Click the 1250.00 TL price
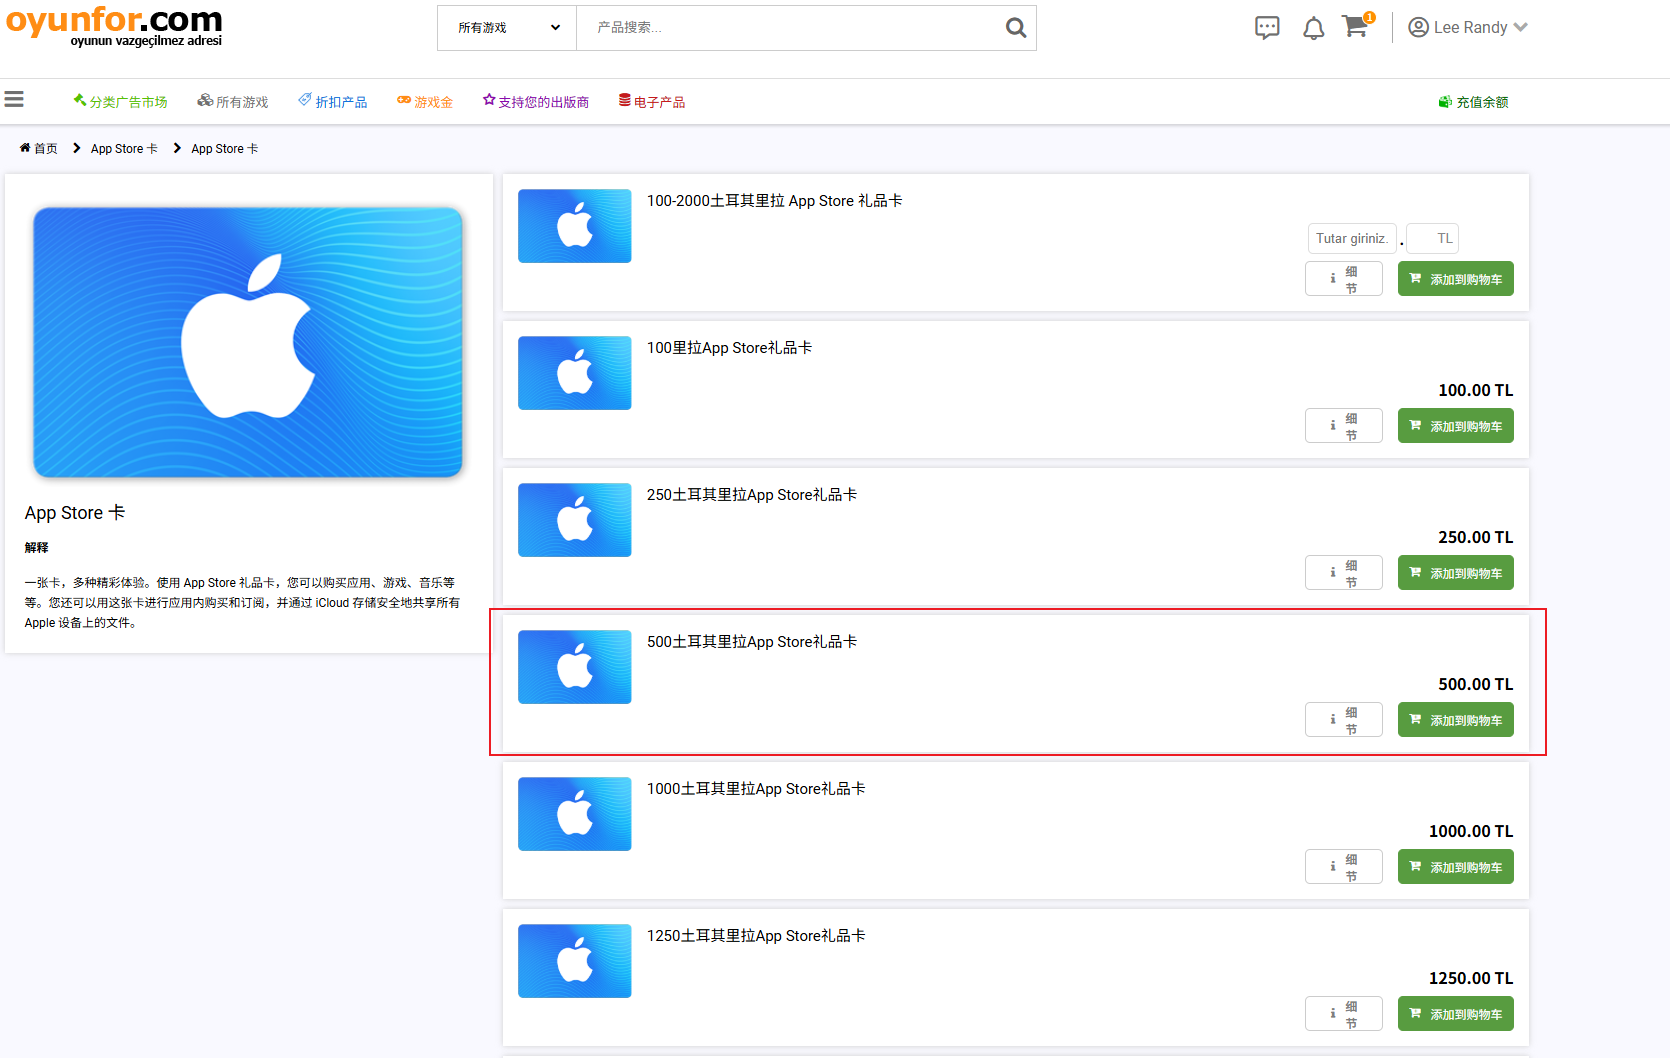The image size is (1670, 1058). pos(1471,978)
